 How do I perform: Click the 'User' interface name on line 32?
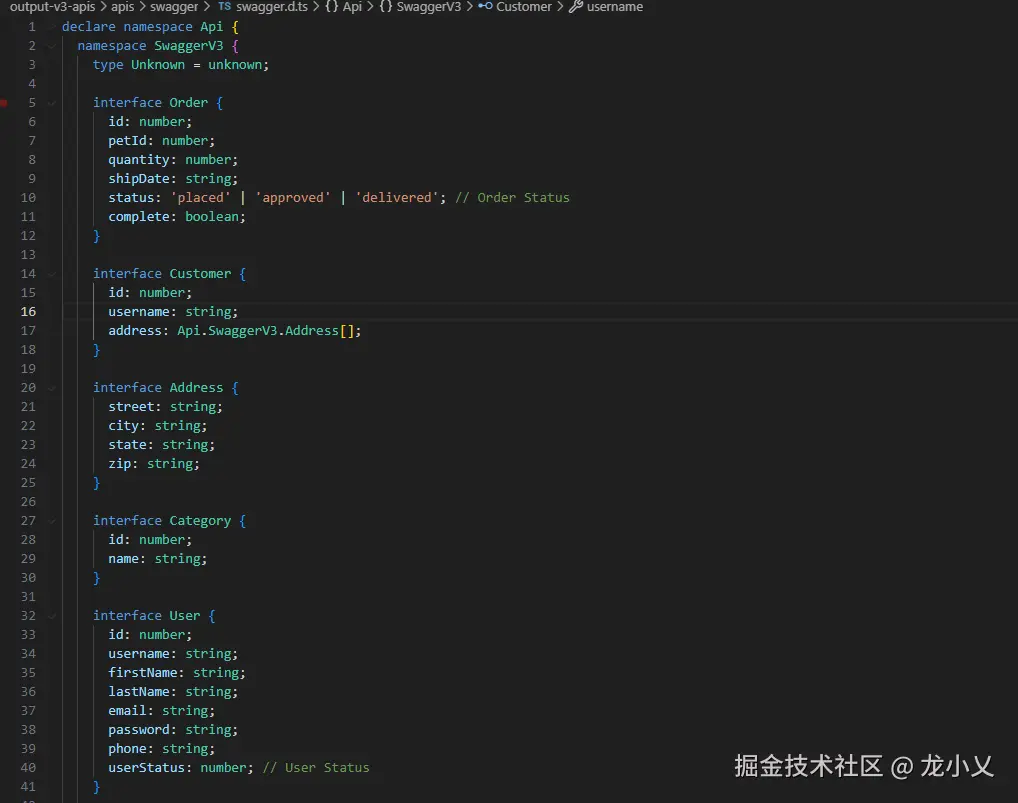coord(185,615)
